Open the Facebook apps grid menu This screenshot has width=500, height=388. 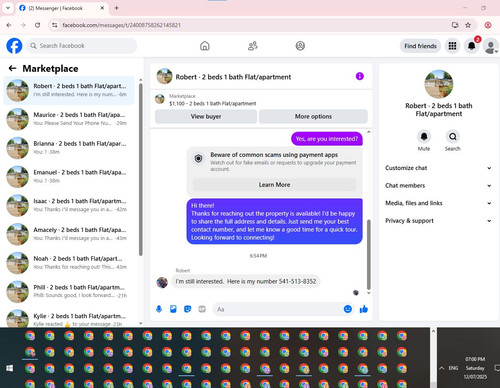[x=452, y=46]
